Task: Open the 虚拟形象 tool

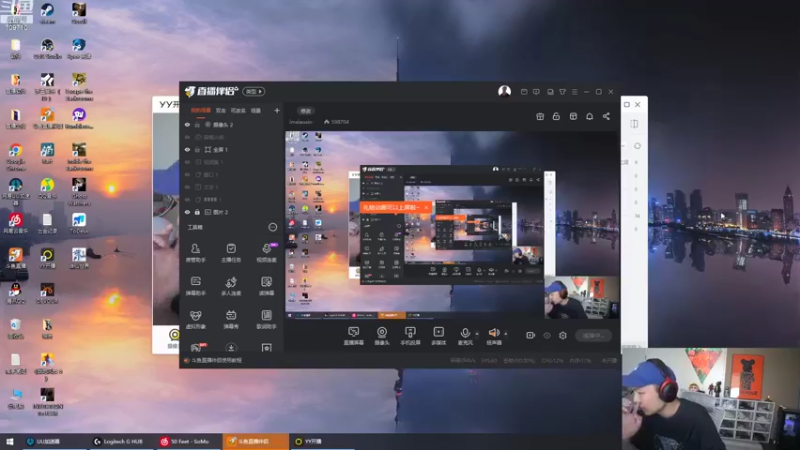Action: click(x=195, y=319)
